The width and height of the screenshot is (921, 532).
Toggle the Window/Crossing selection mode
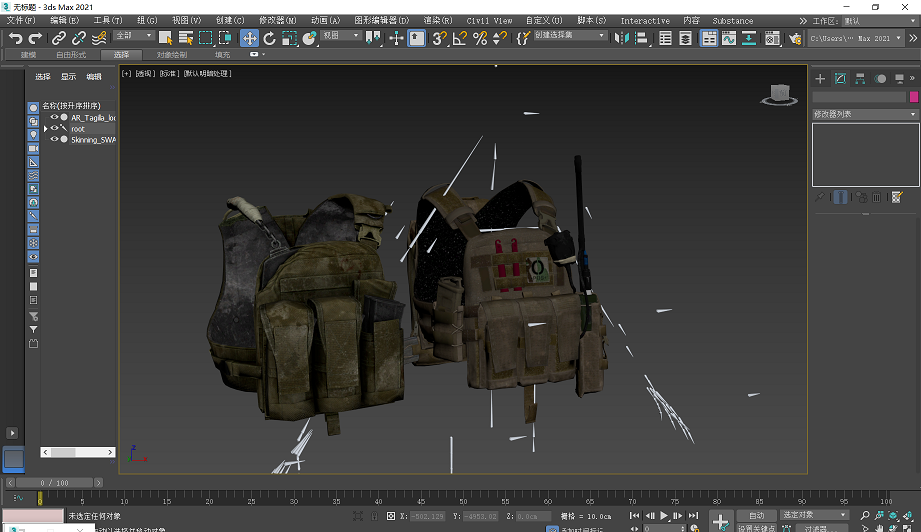point(226,38)
